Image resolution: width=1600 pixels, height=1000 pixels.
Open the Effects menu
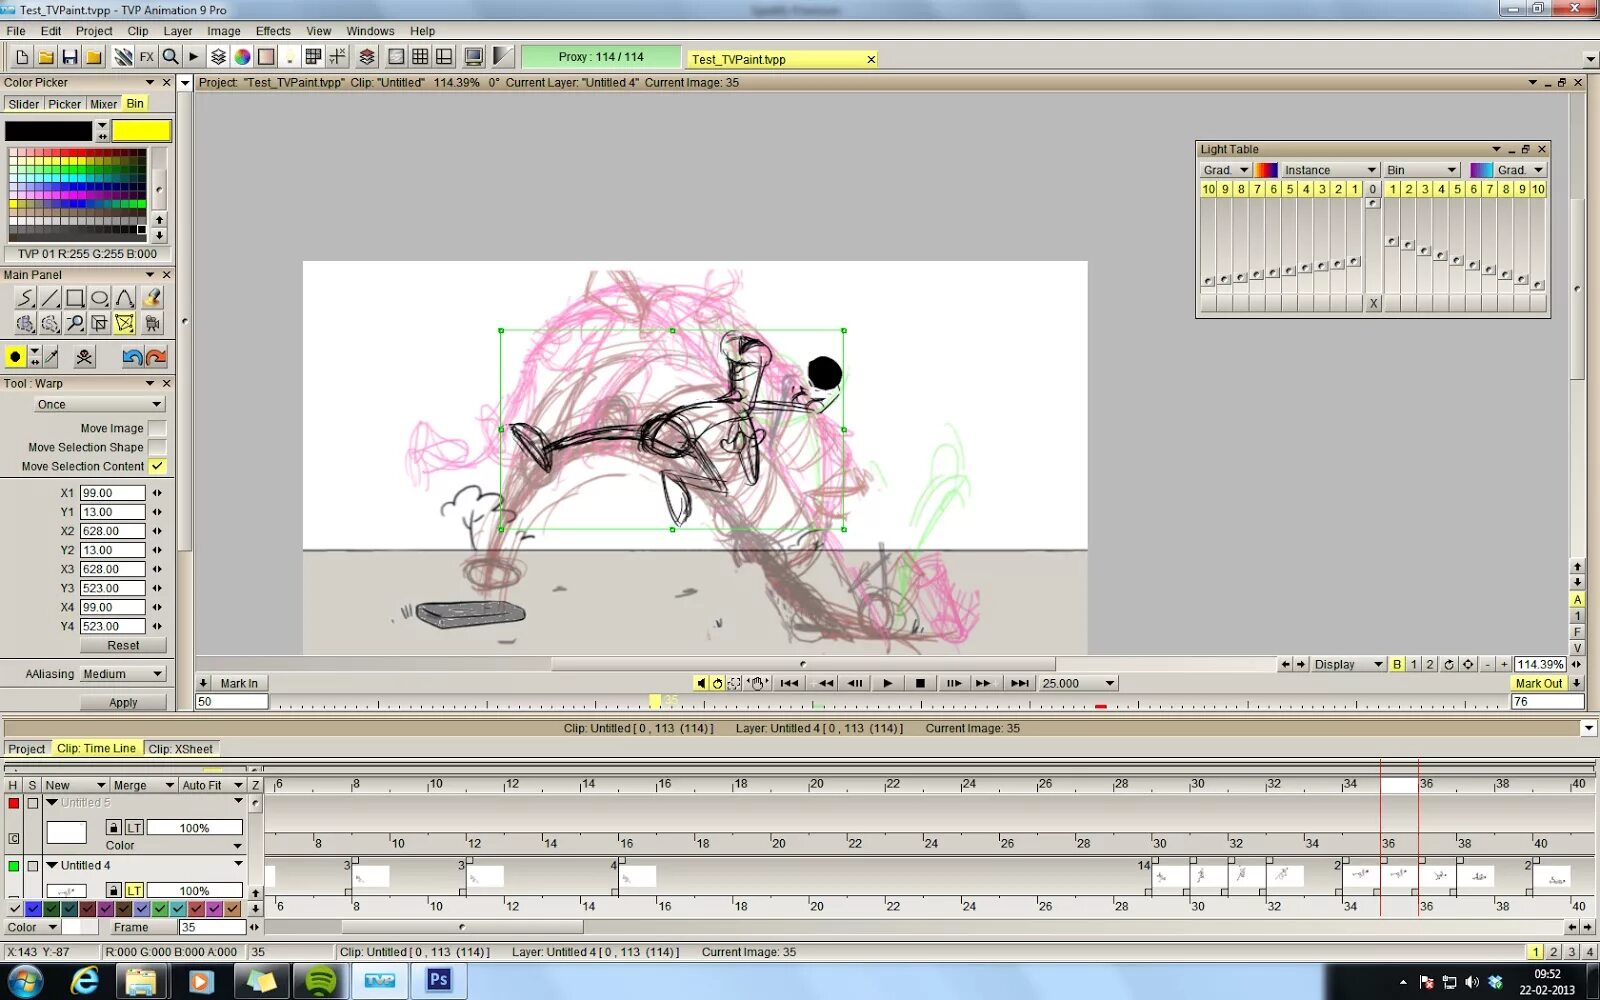[273, 31]
